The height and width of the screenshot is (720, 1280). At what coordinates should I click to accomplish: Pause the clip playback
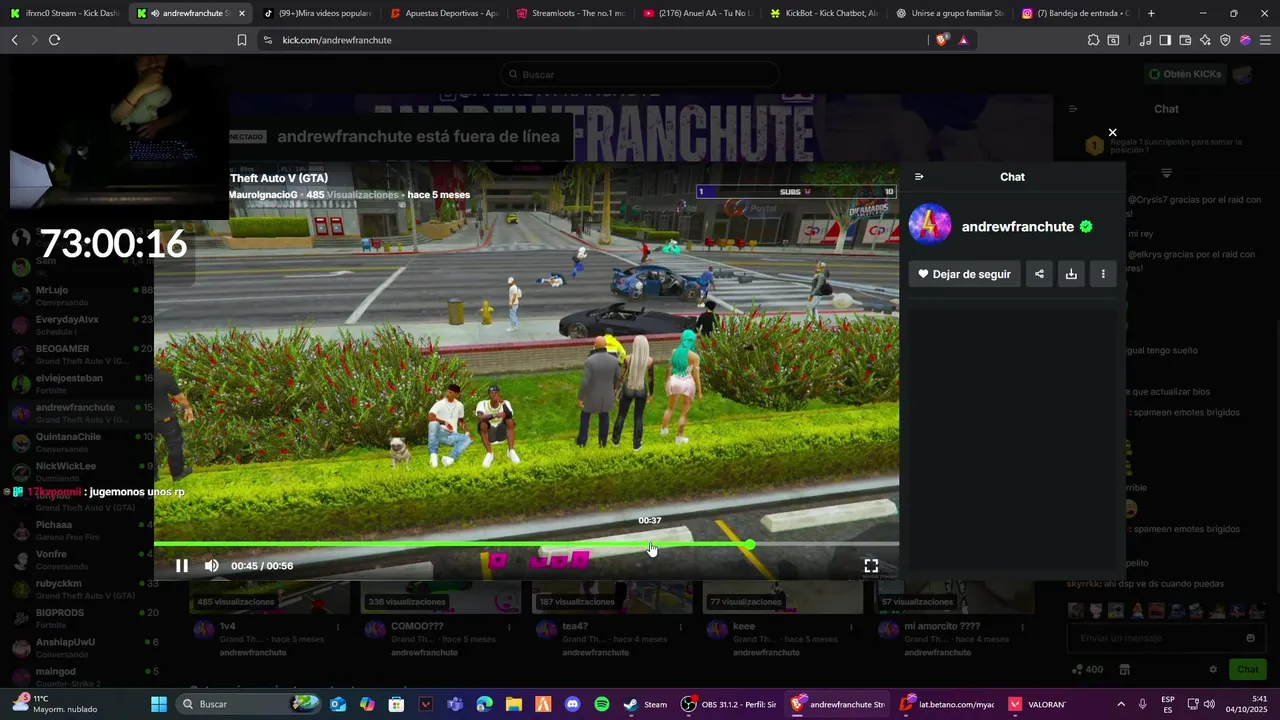click(182, 566)
